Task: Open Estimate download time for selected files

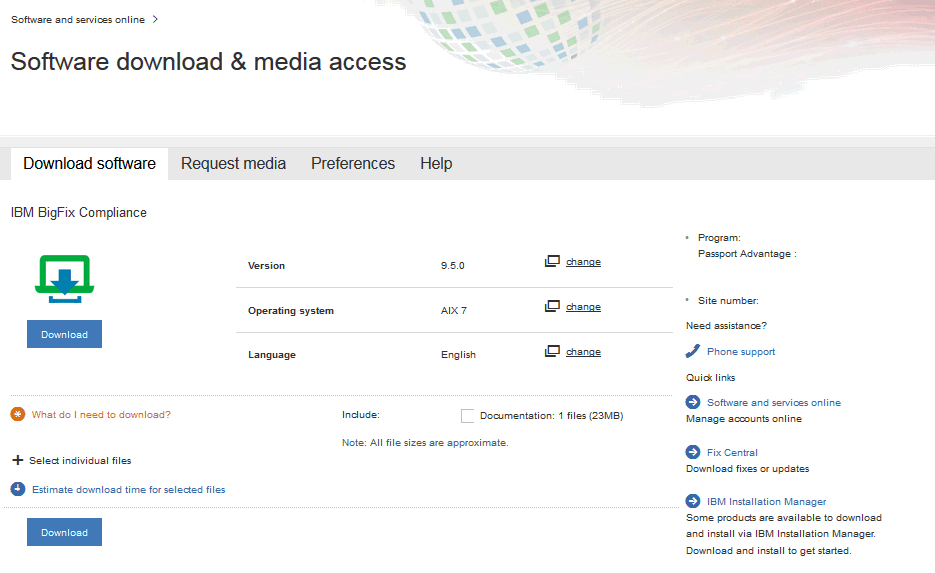Action: 129,490
